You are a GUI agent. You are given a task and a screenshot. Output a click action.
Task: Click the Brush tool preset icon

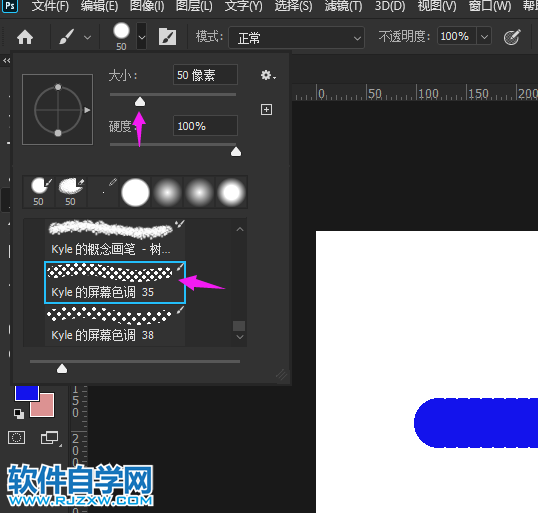(67, 37)
